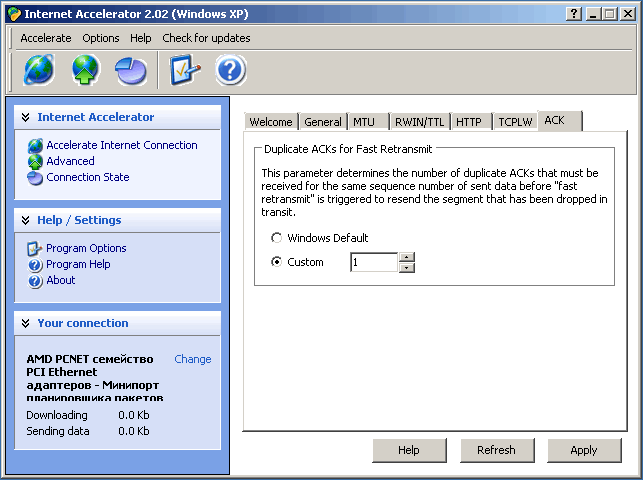The width and height of the screenshot is (643, 480).
Task: Click the icon next to Accelerate Internet Connection
Action: [x=35, y=146]
